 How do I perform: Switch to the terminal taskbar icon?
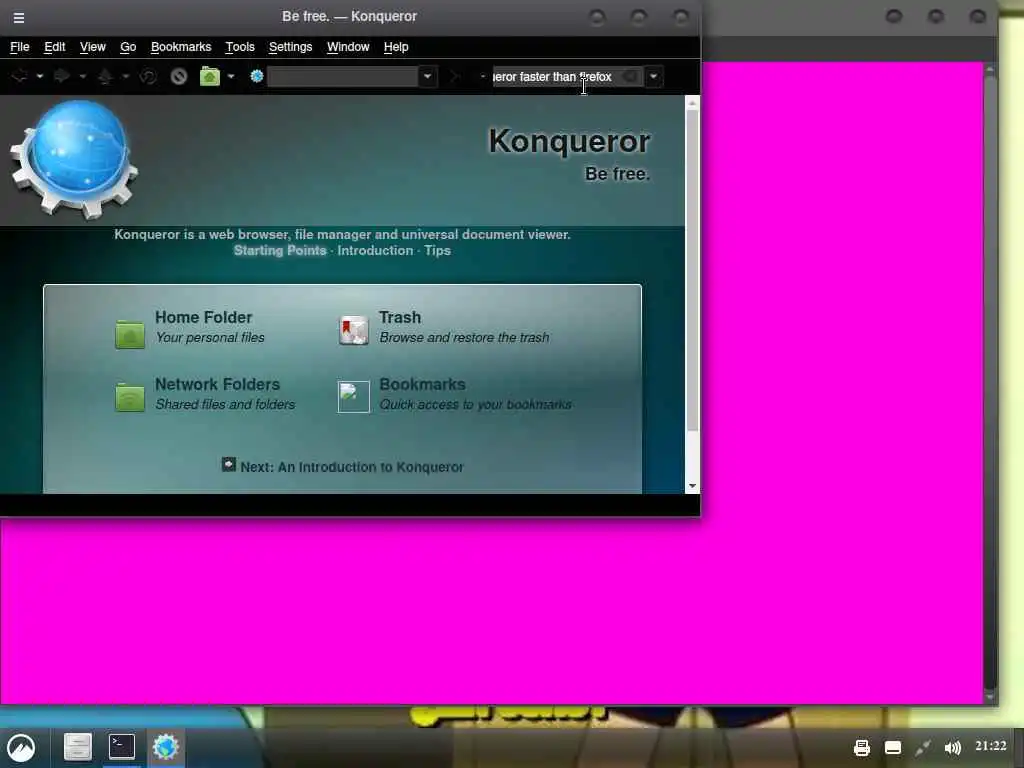tap(121, 746)
